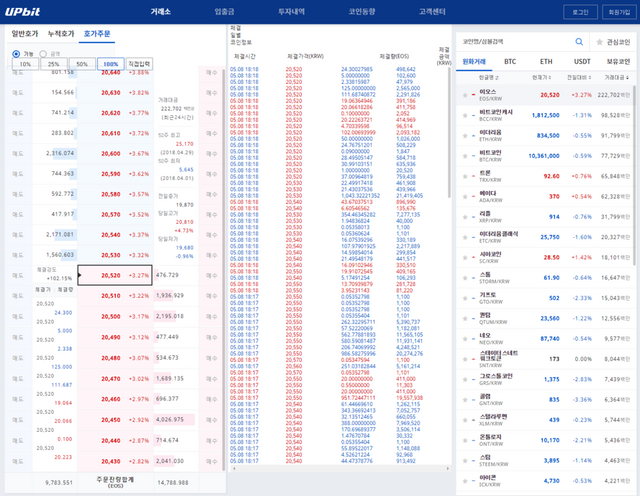Star the 이더리움 ETH/KRW coin row
The height and width of the screenshot is (496, 640).
pyautogui.click(x=465, y=136)
